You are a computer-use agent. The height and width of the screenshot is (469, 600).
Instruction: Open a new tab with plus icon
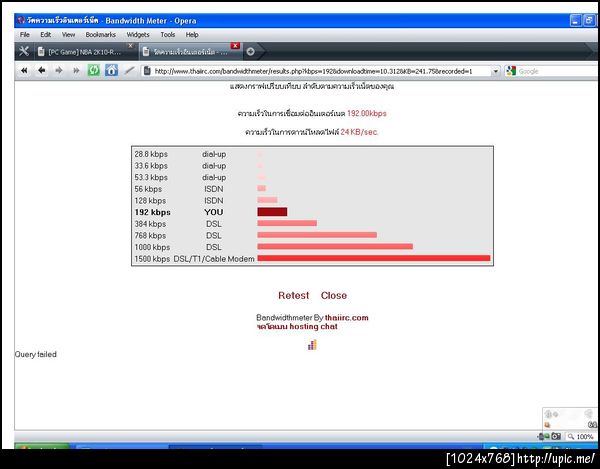[x=251, y=52]
